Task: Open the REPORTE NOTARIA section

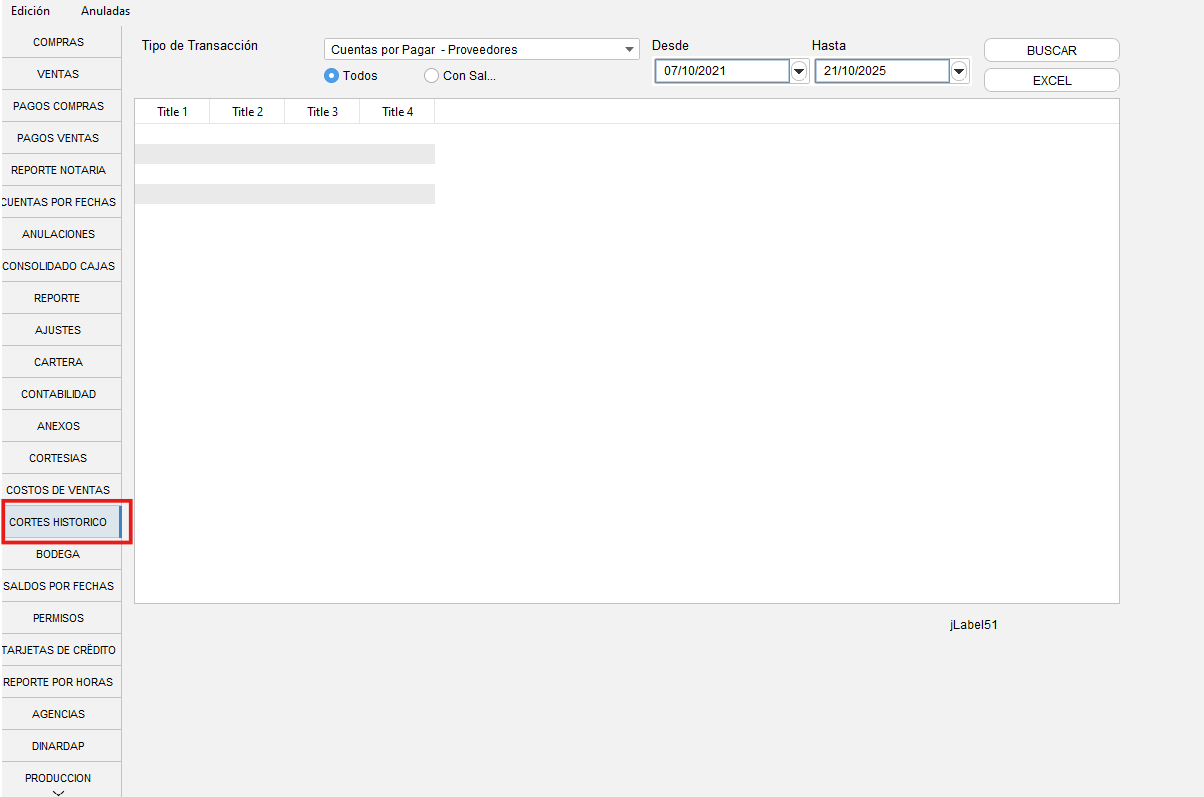Action: pos(58,170)
